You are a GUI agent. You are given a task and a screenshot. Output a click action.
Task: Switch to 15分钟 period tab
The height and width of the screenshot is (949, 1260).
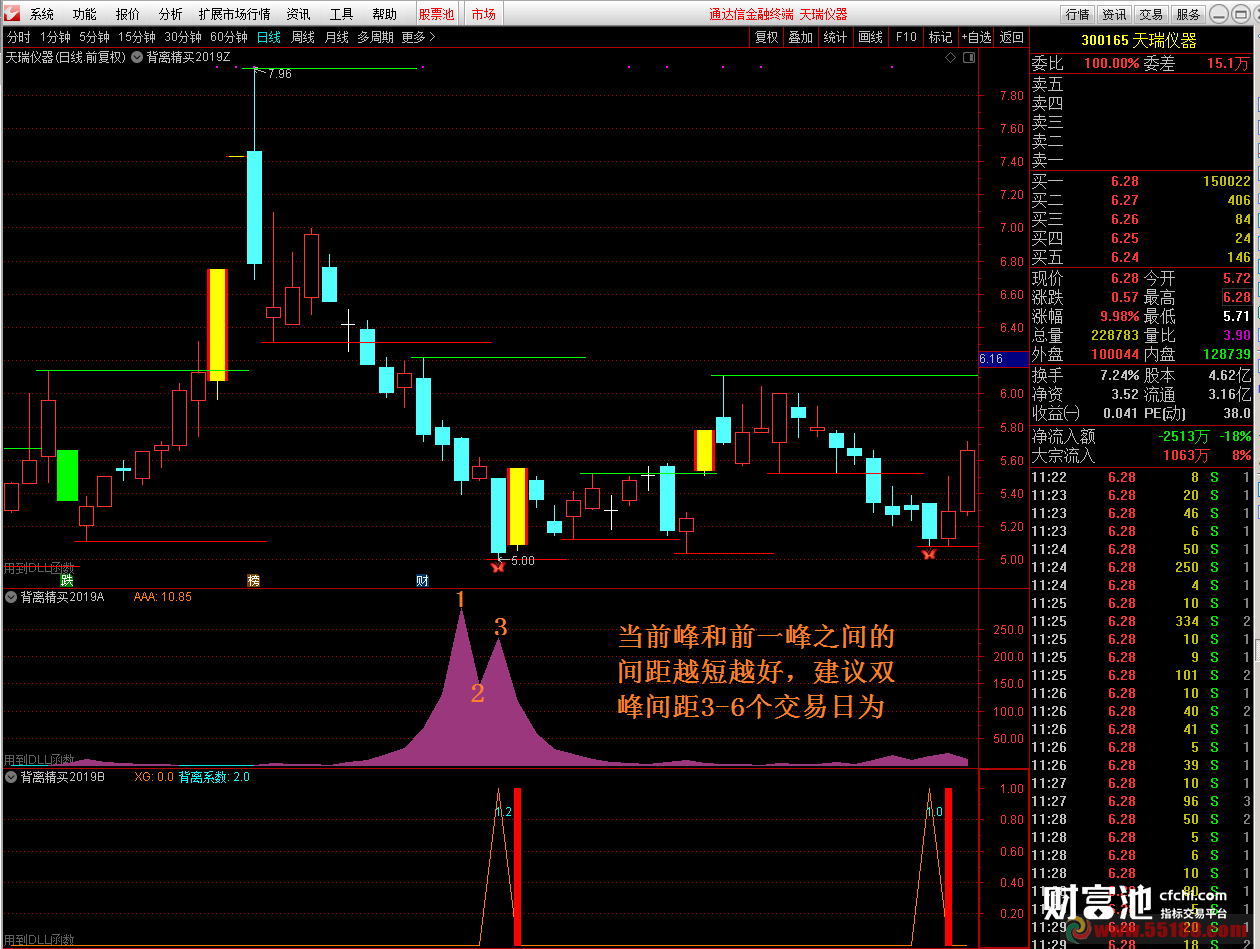(x=137, y=37)
